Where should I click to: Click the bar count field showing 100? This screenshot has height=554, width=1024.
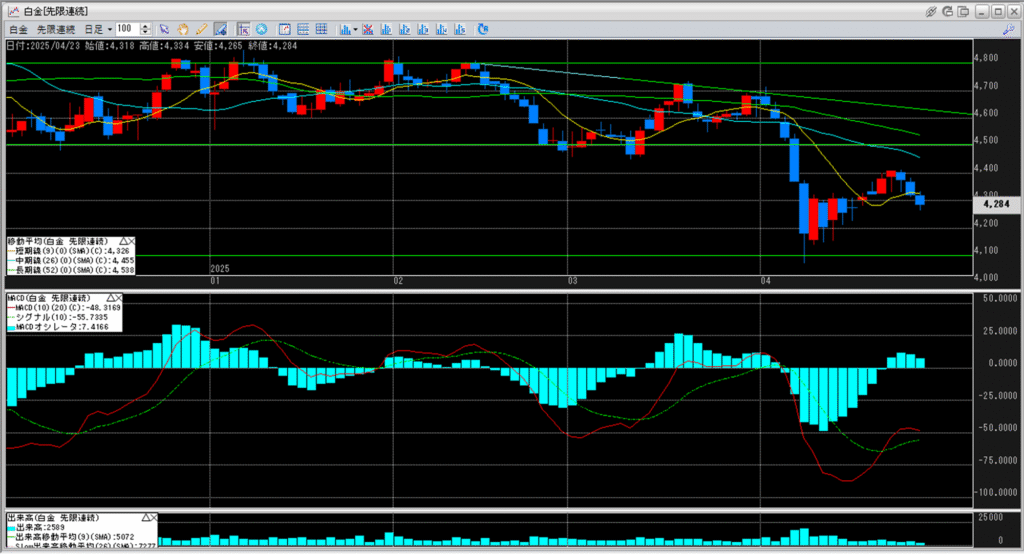click(127, 29)
